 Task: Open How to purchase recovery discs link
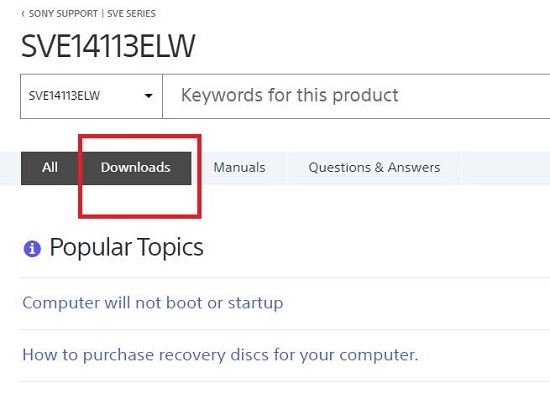coord(220,355)
